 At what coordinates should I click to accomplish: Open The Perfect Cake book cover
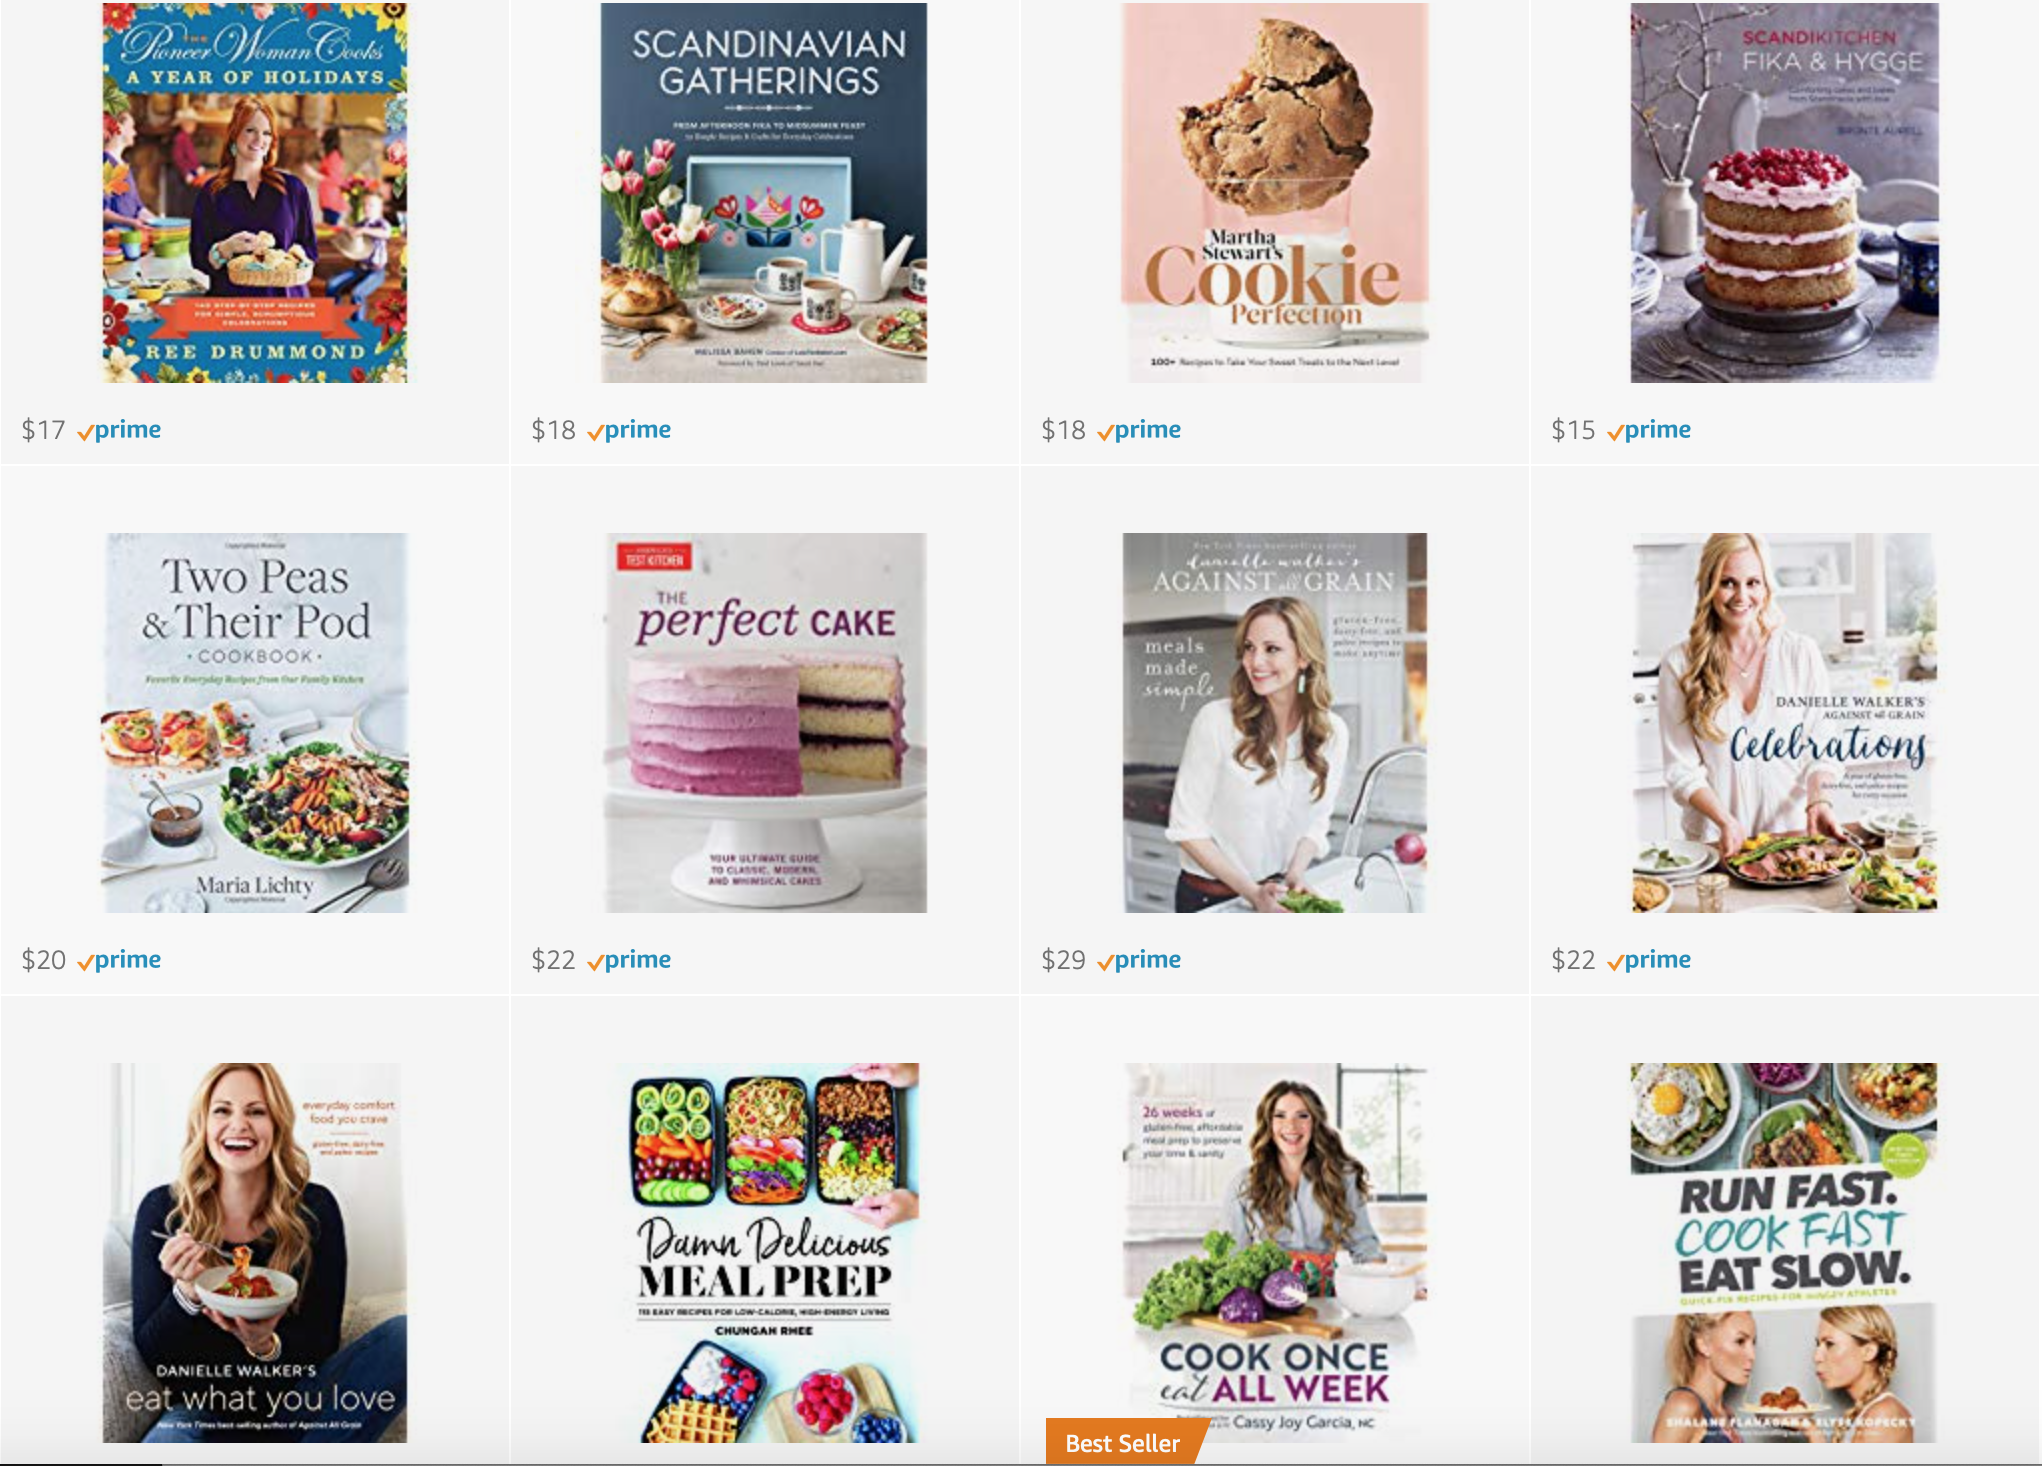tap(765, 722)
